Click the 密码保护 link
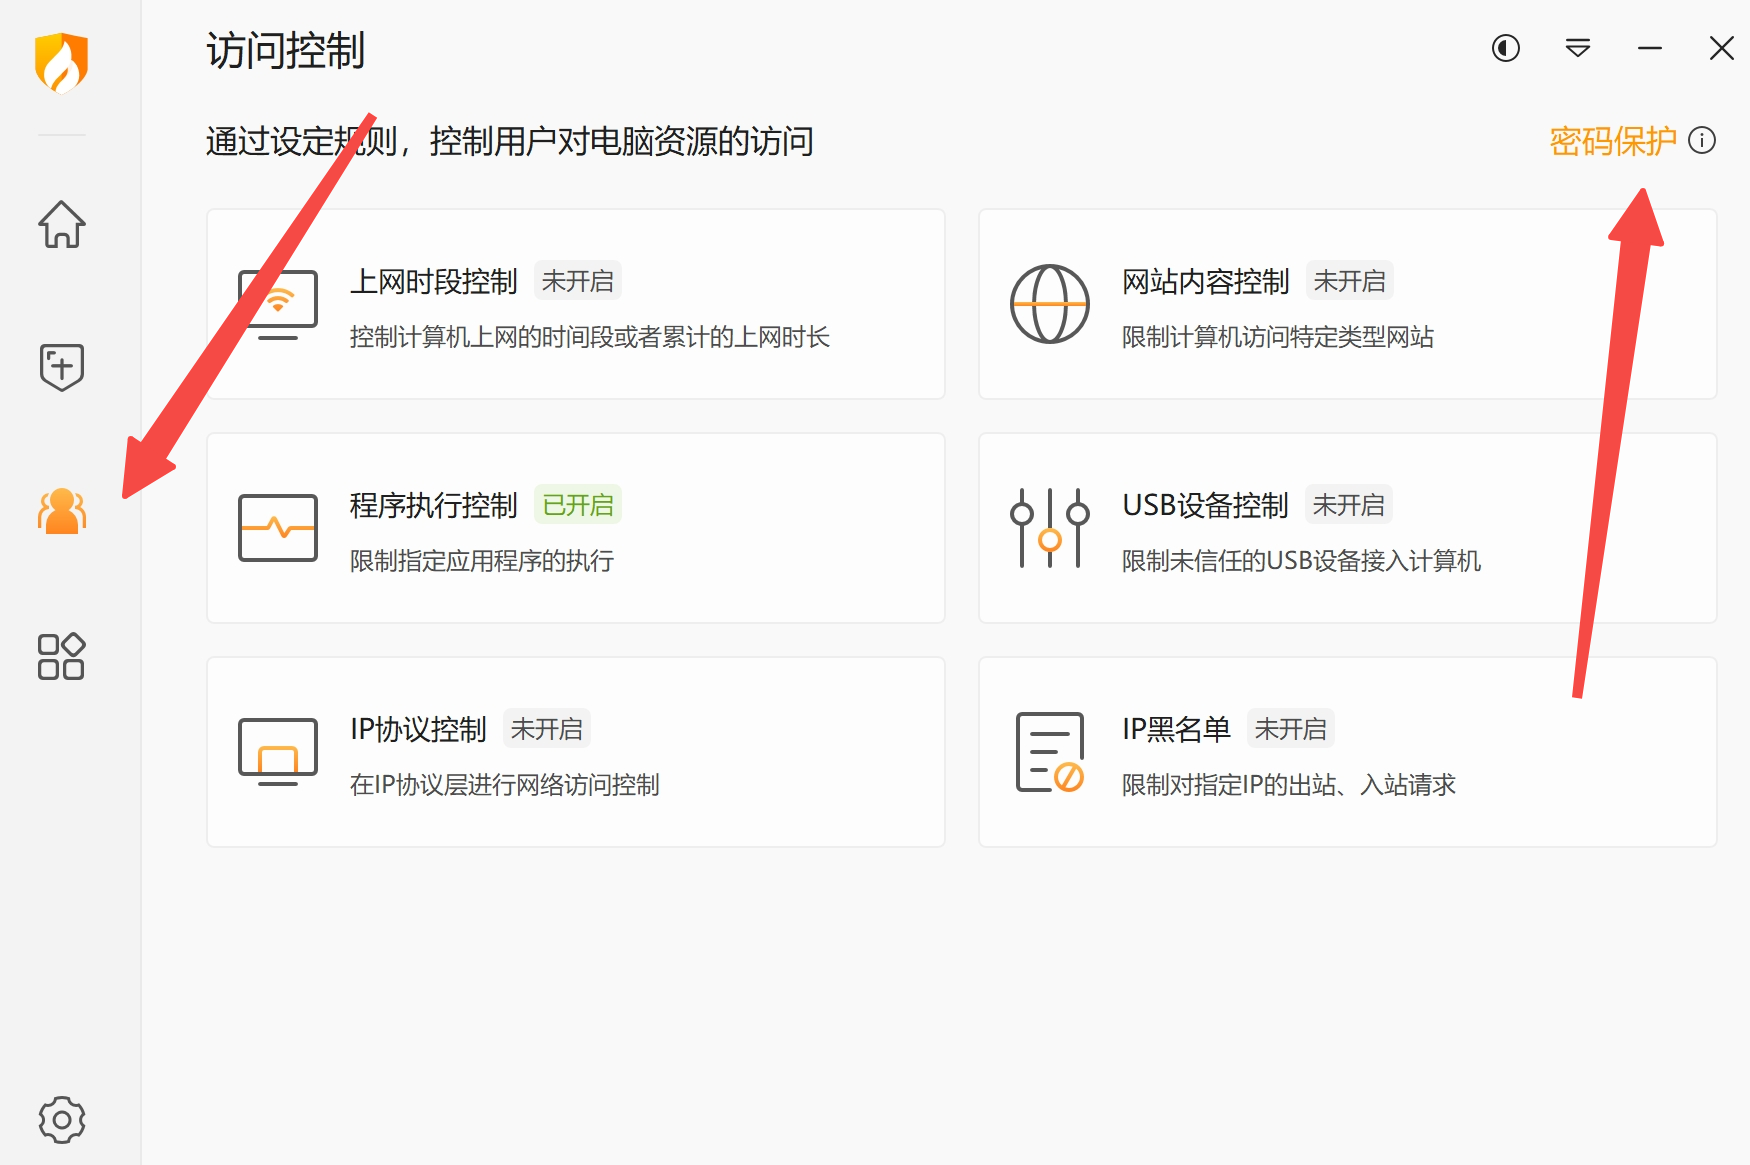The width and height of the screenshot is (1750, 1165). click(x=1612, y=141)
